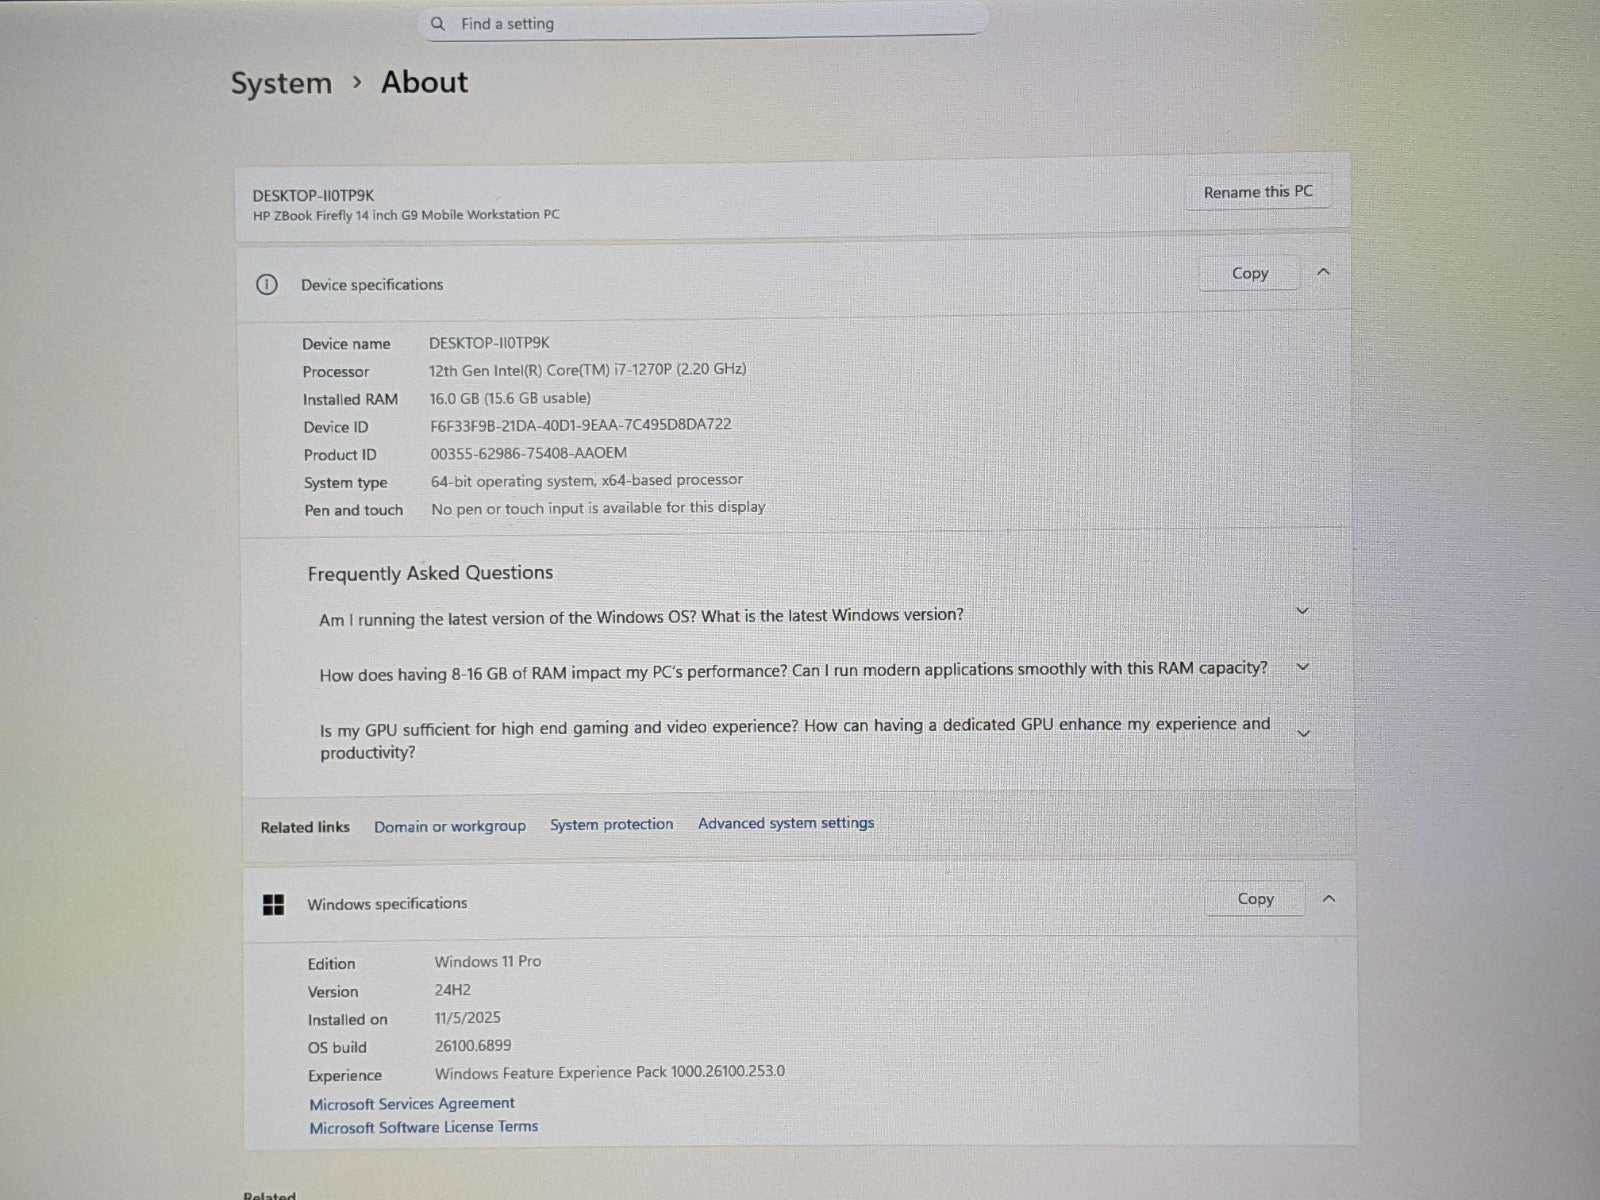The image size is (1600, 1200).
Task: Copy the Device specifications
Action: [1249, 273]
